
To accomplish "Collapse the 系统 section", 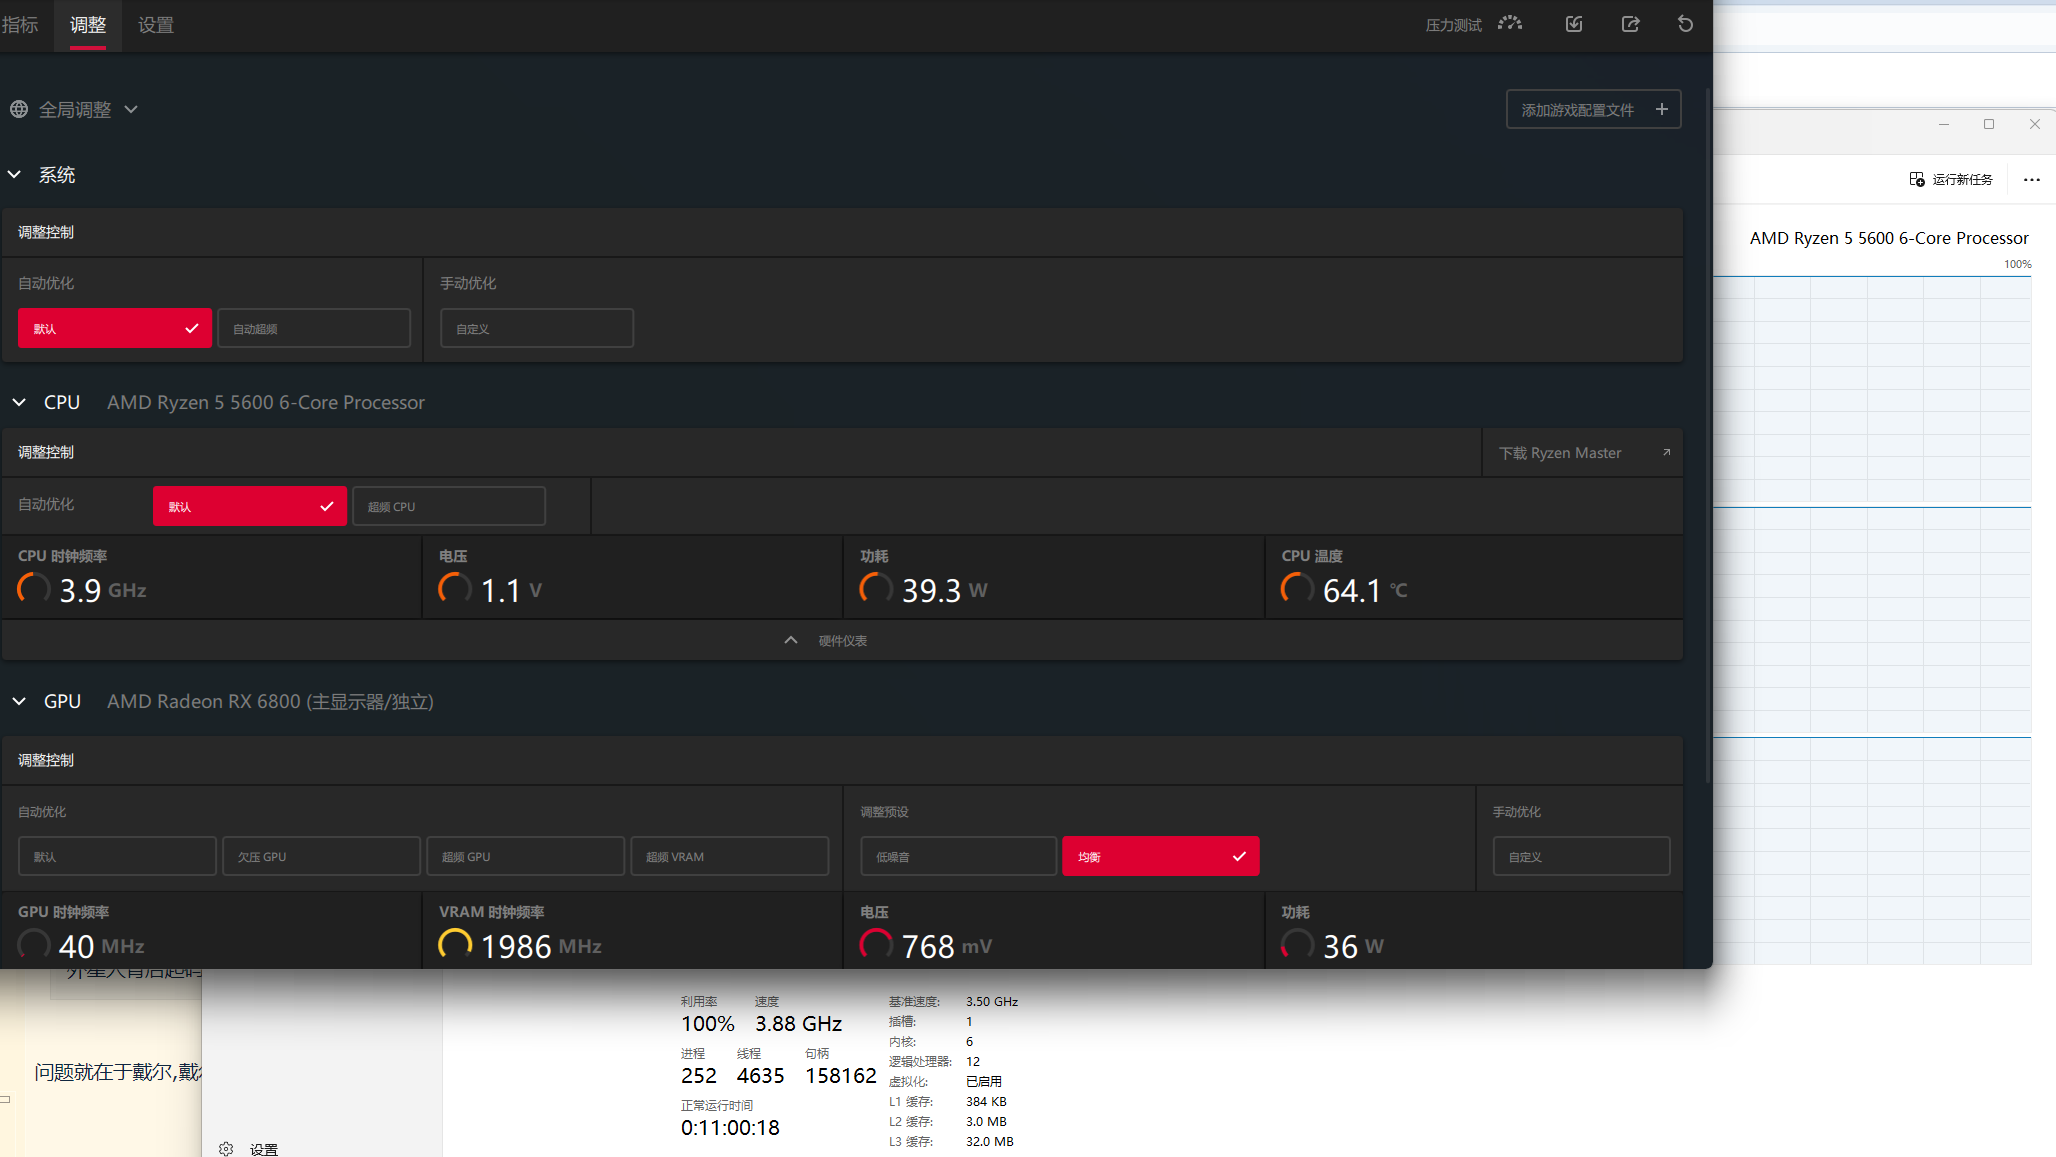I will pos(15,175).
